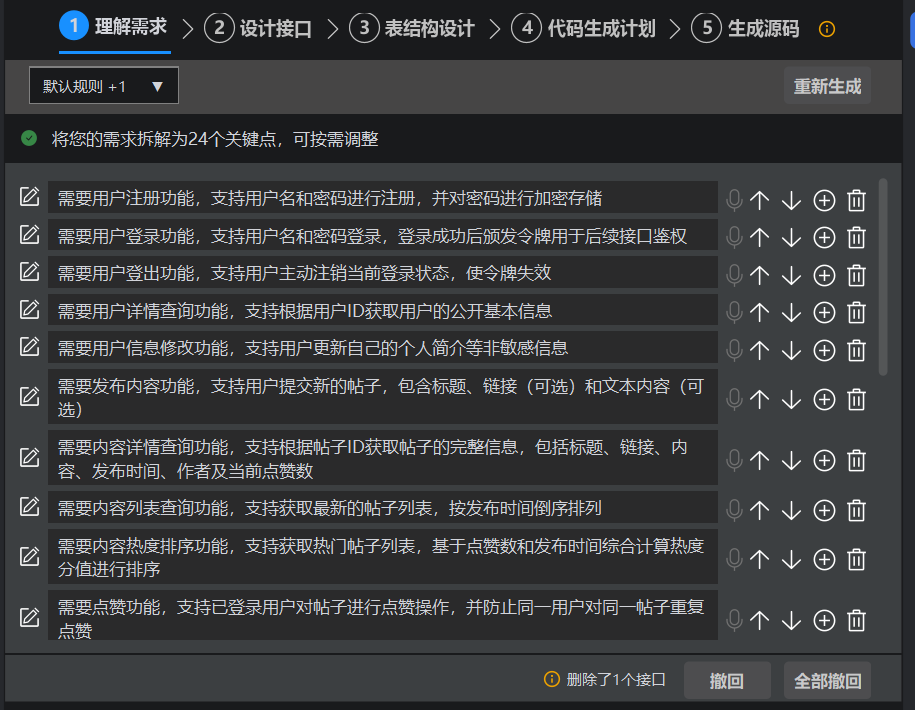Click microphone icon for 用户注册功能 row
This screenshot has width=915, height=710.
coord(734,200)
